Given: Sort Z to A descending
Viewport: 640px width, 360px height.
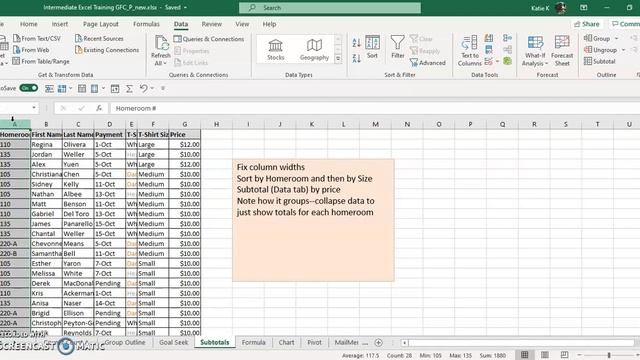Looking at the screenshot, I should (x=356, y=58).
